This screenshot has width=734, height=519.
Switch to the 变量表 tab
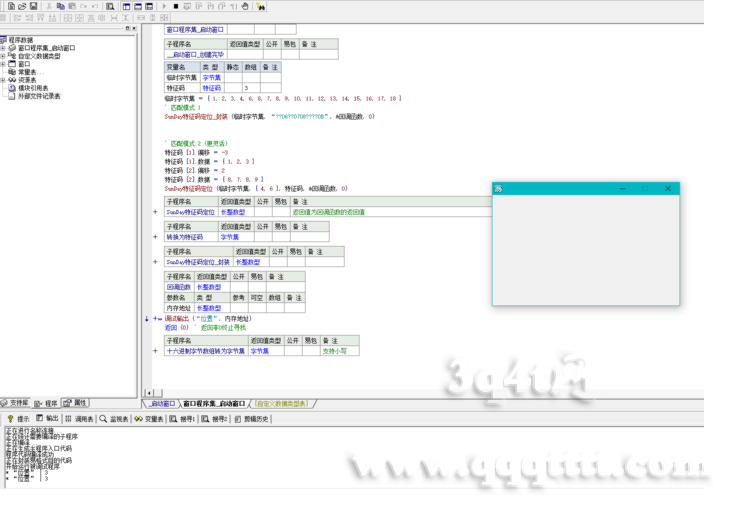[149, 418]
